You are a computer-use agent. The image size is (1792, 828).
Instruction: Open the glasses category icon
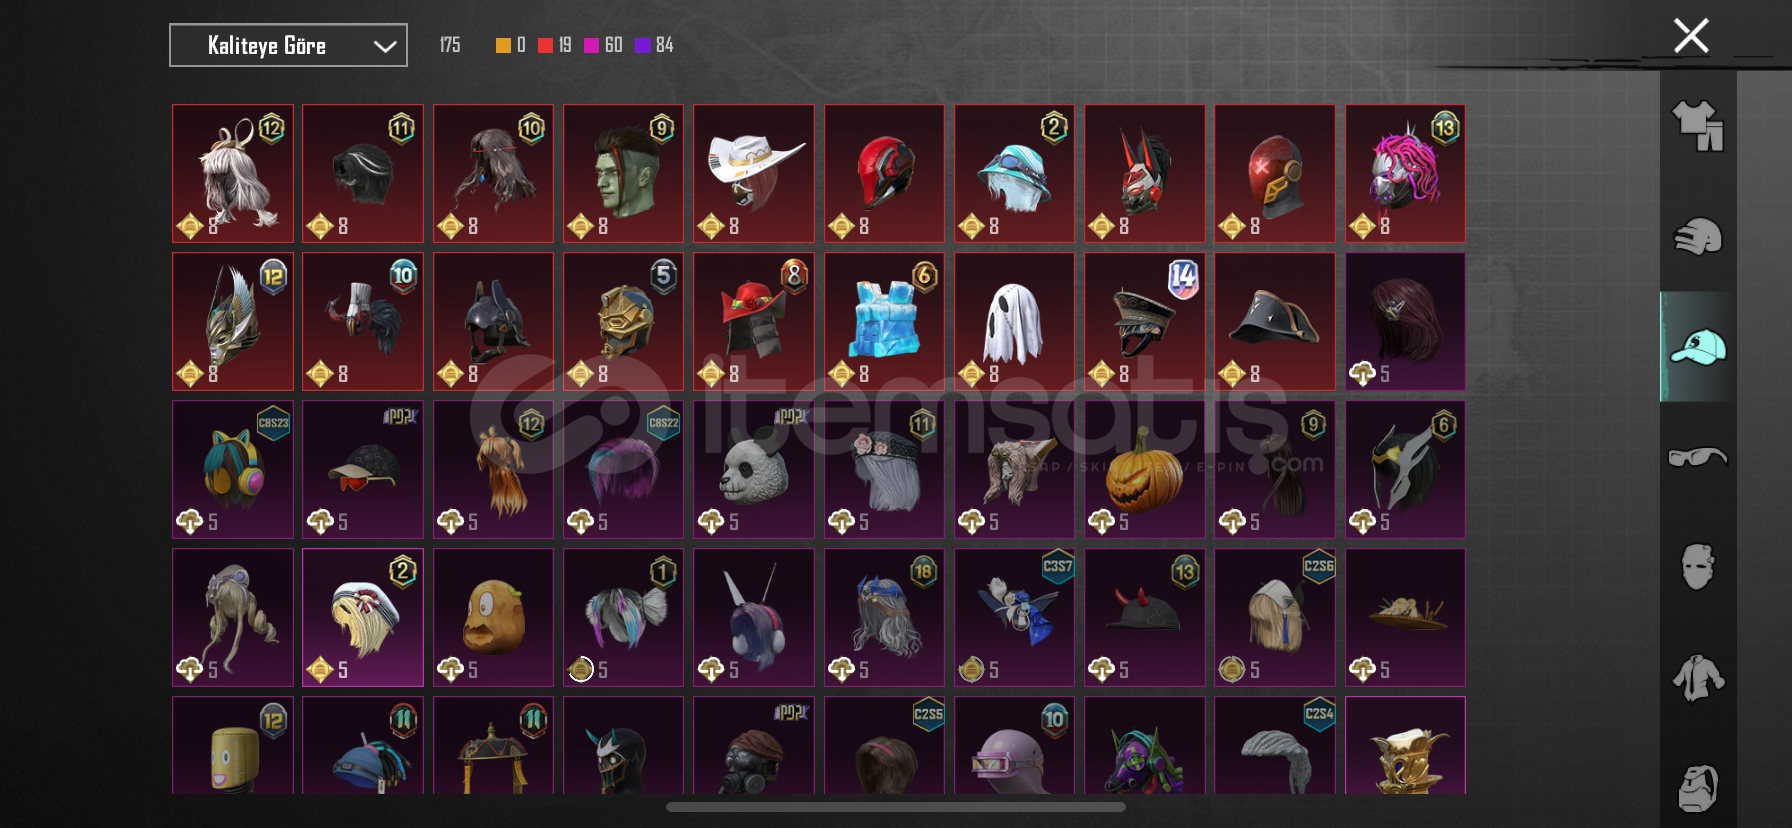[1698, 457]
